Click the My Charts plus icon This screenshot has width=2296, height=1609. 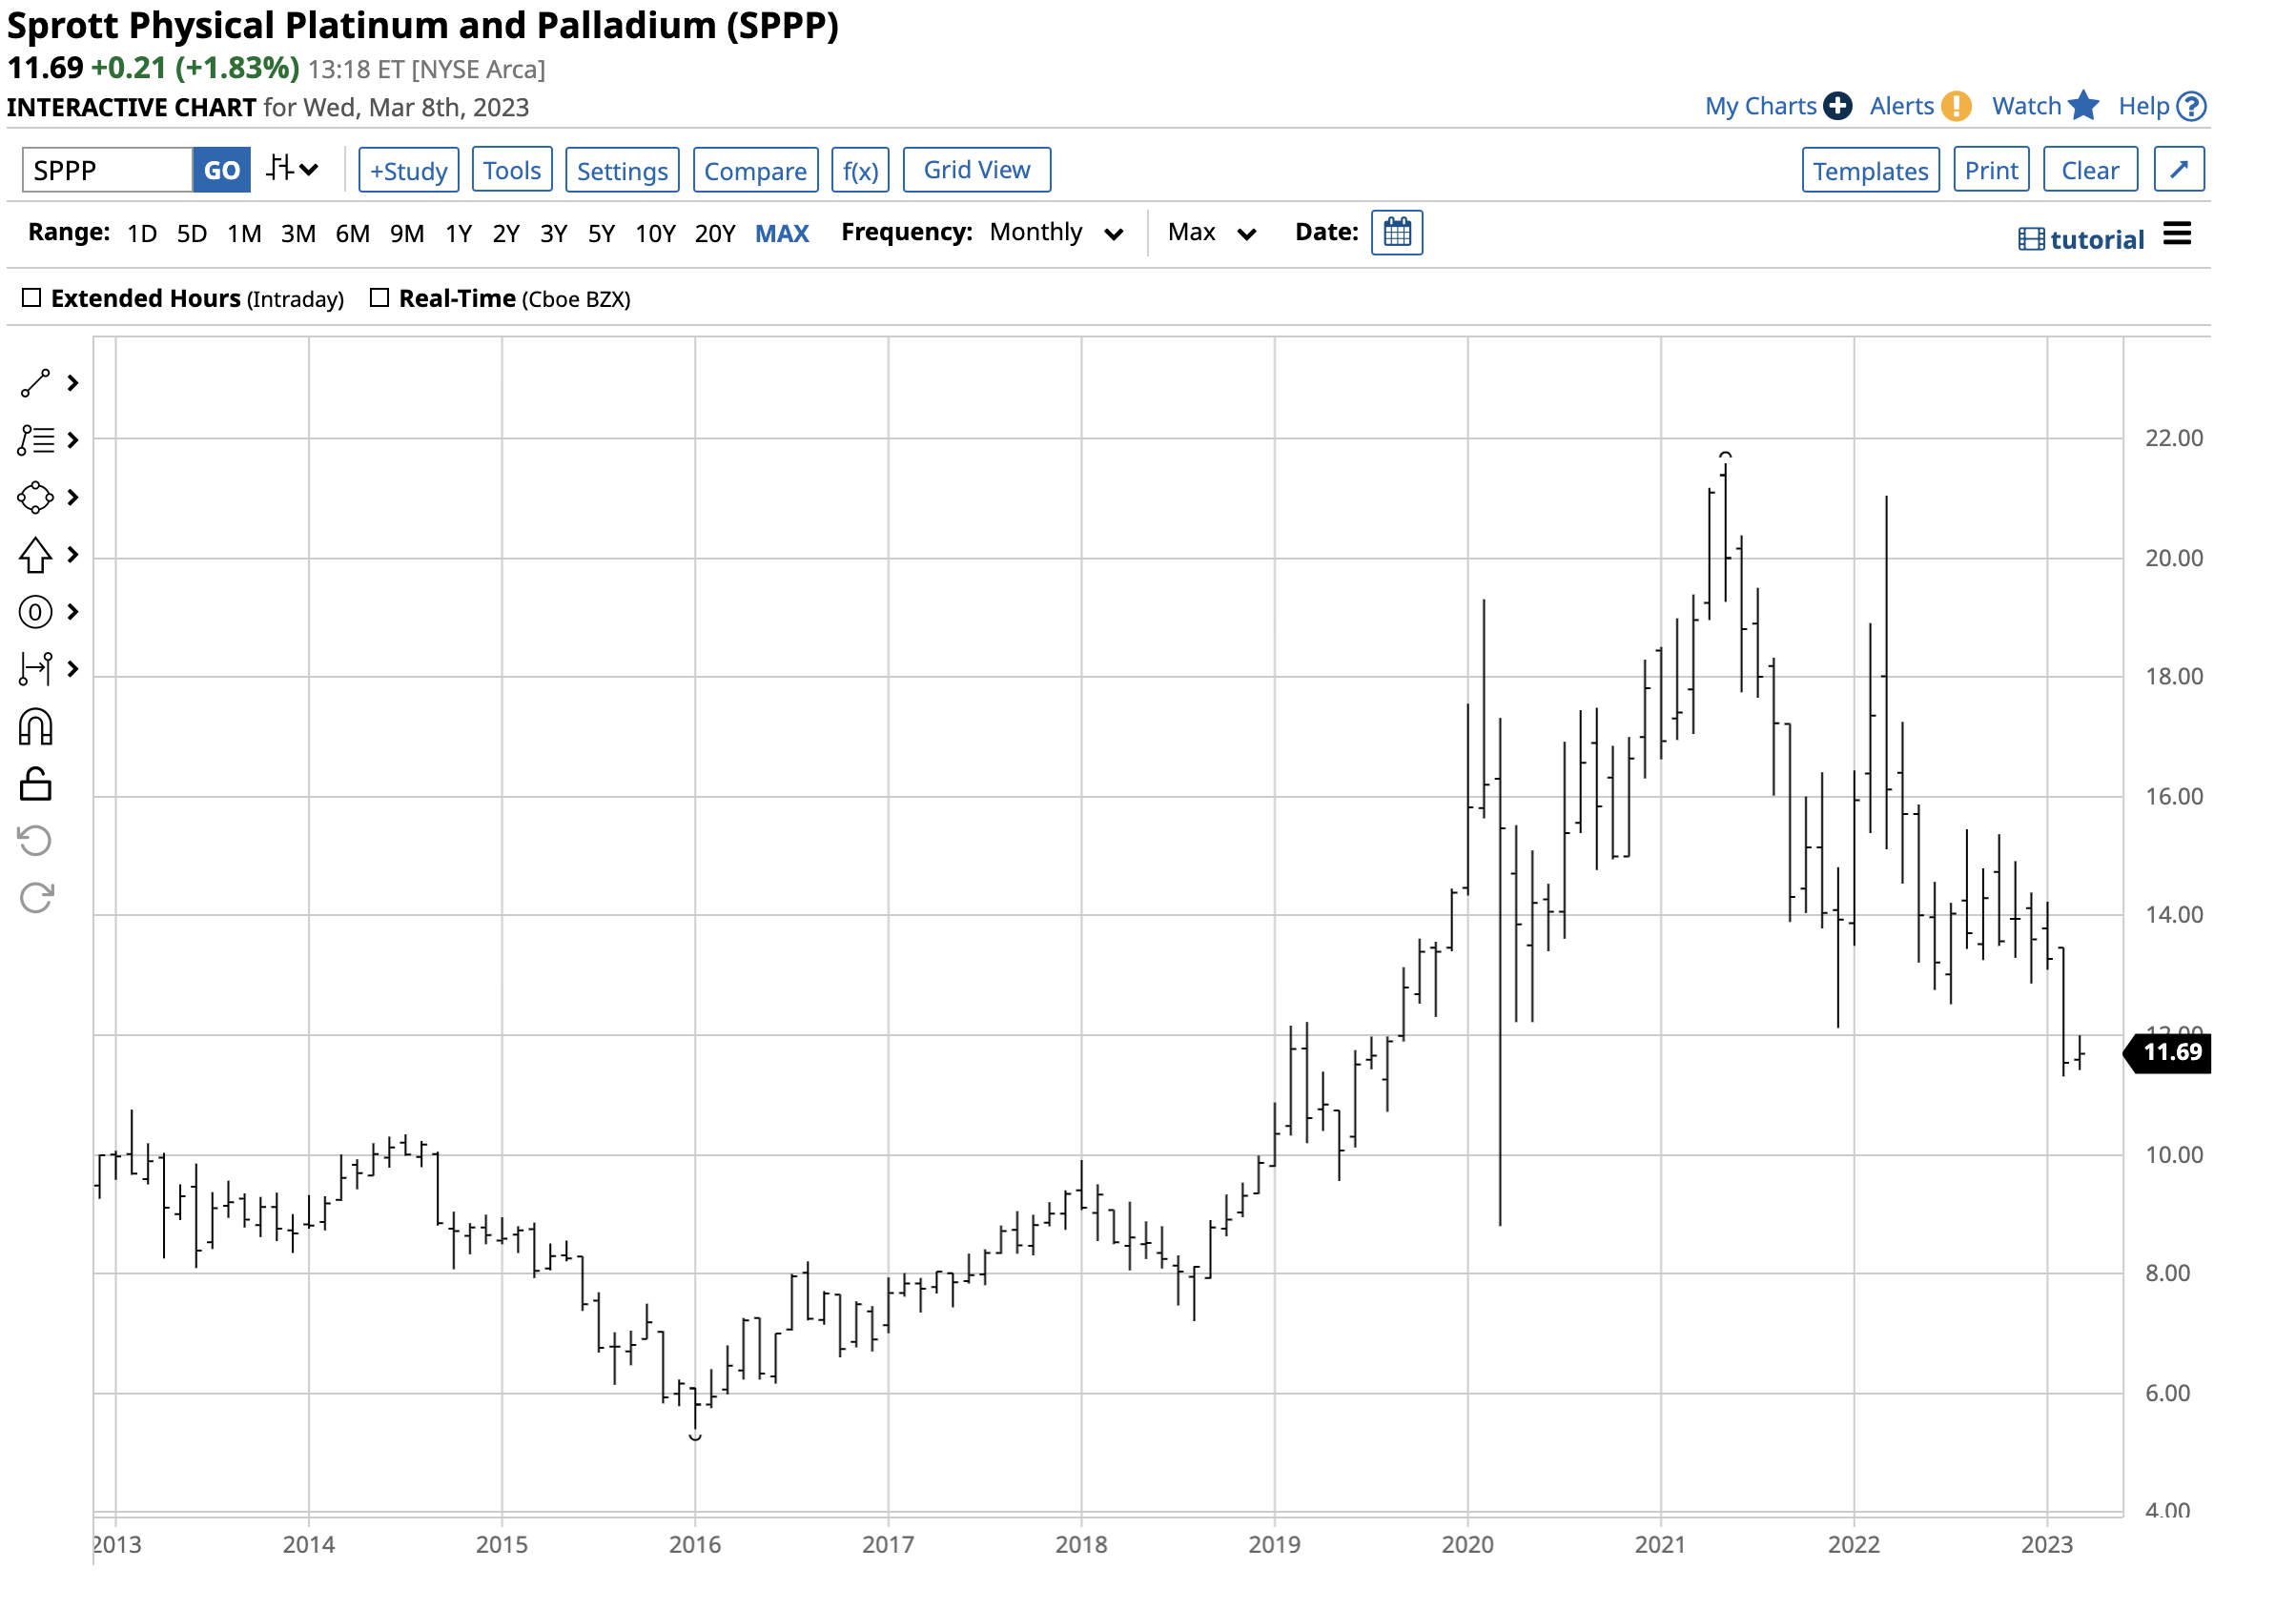point(1837,106)
